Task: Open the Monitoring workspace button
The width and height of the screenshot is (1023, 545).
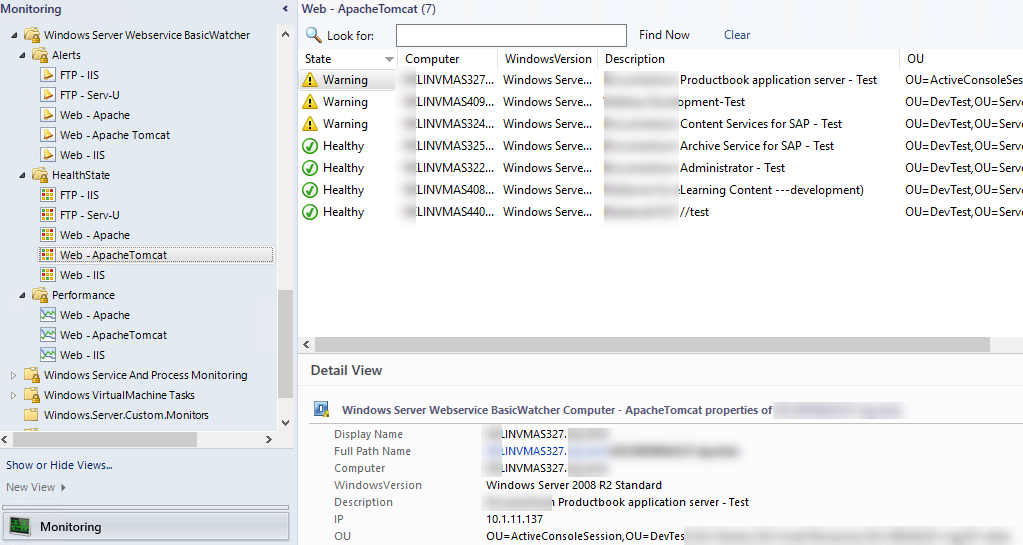Action: (x=145, y=527)
